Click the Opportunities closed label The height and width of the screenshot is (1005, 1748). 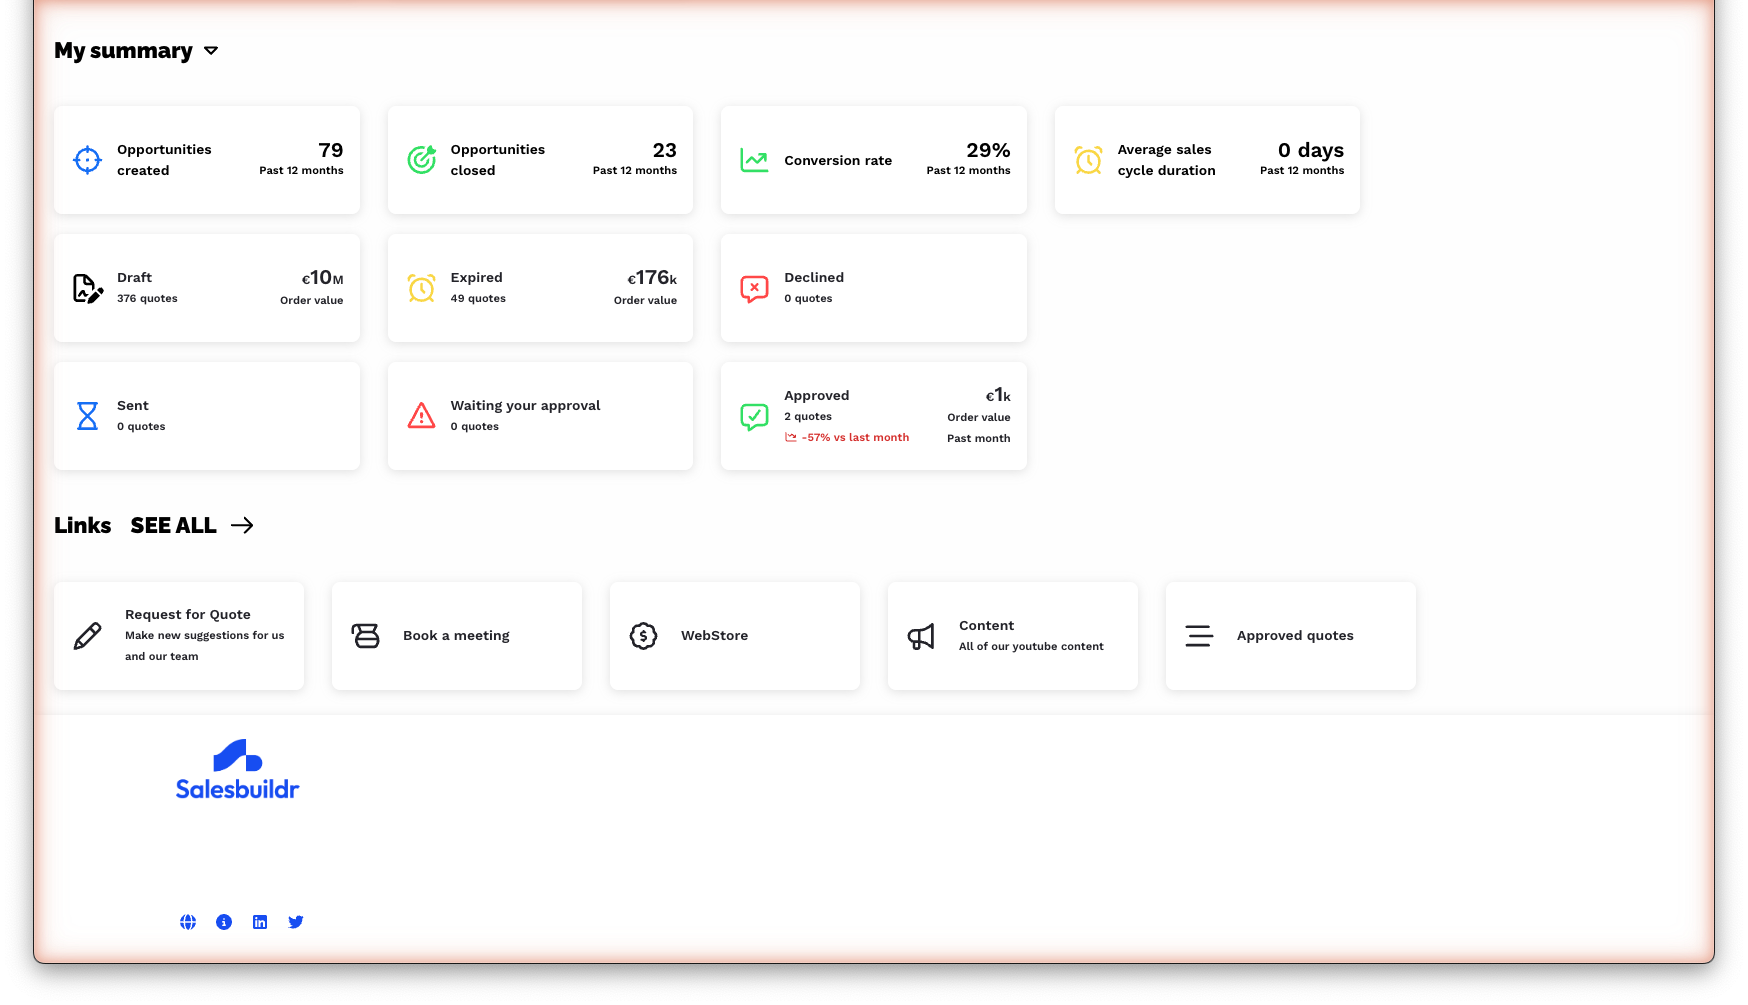[x=498, y=160]
